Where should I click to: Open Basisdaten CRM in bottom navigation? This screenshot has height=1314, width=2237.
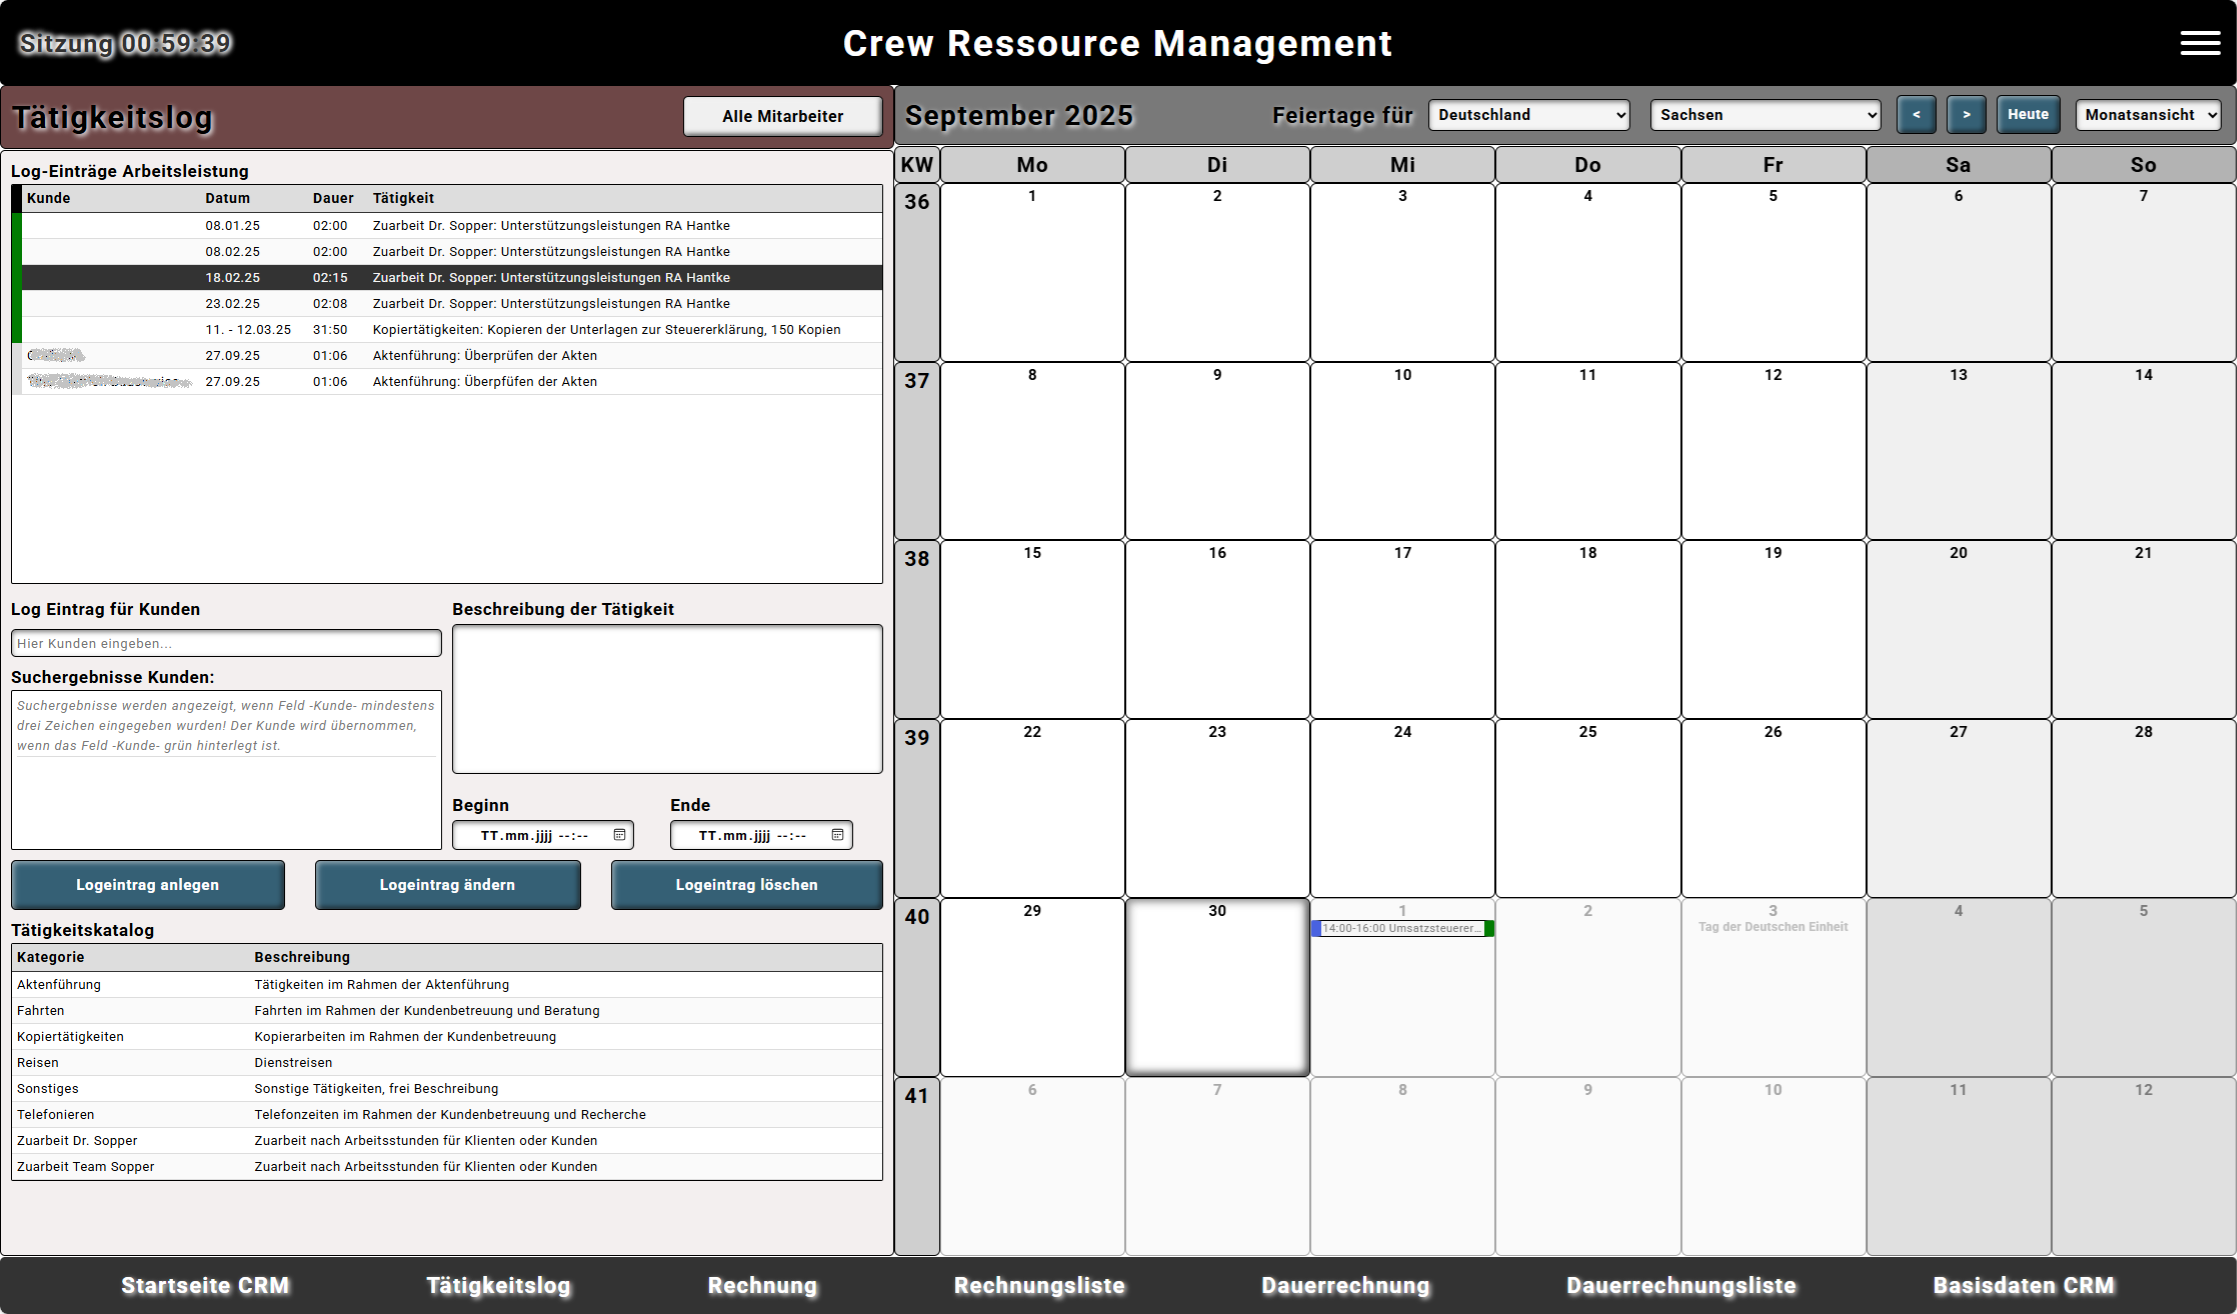tap(2023, 1285)
